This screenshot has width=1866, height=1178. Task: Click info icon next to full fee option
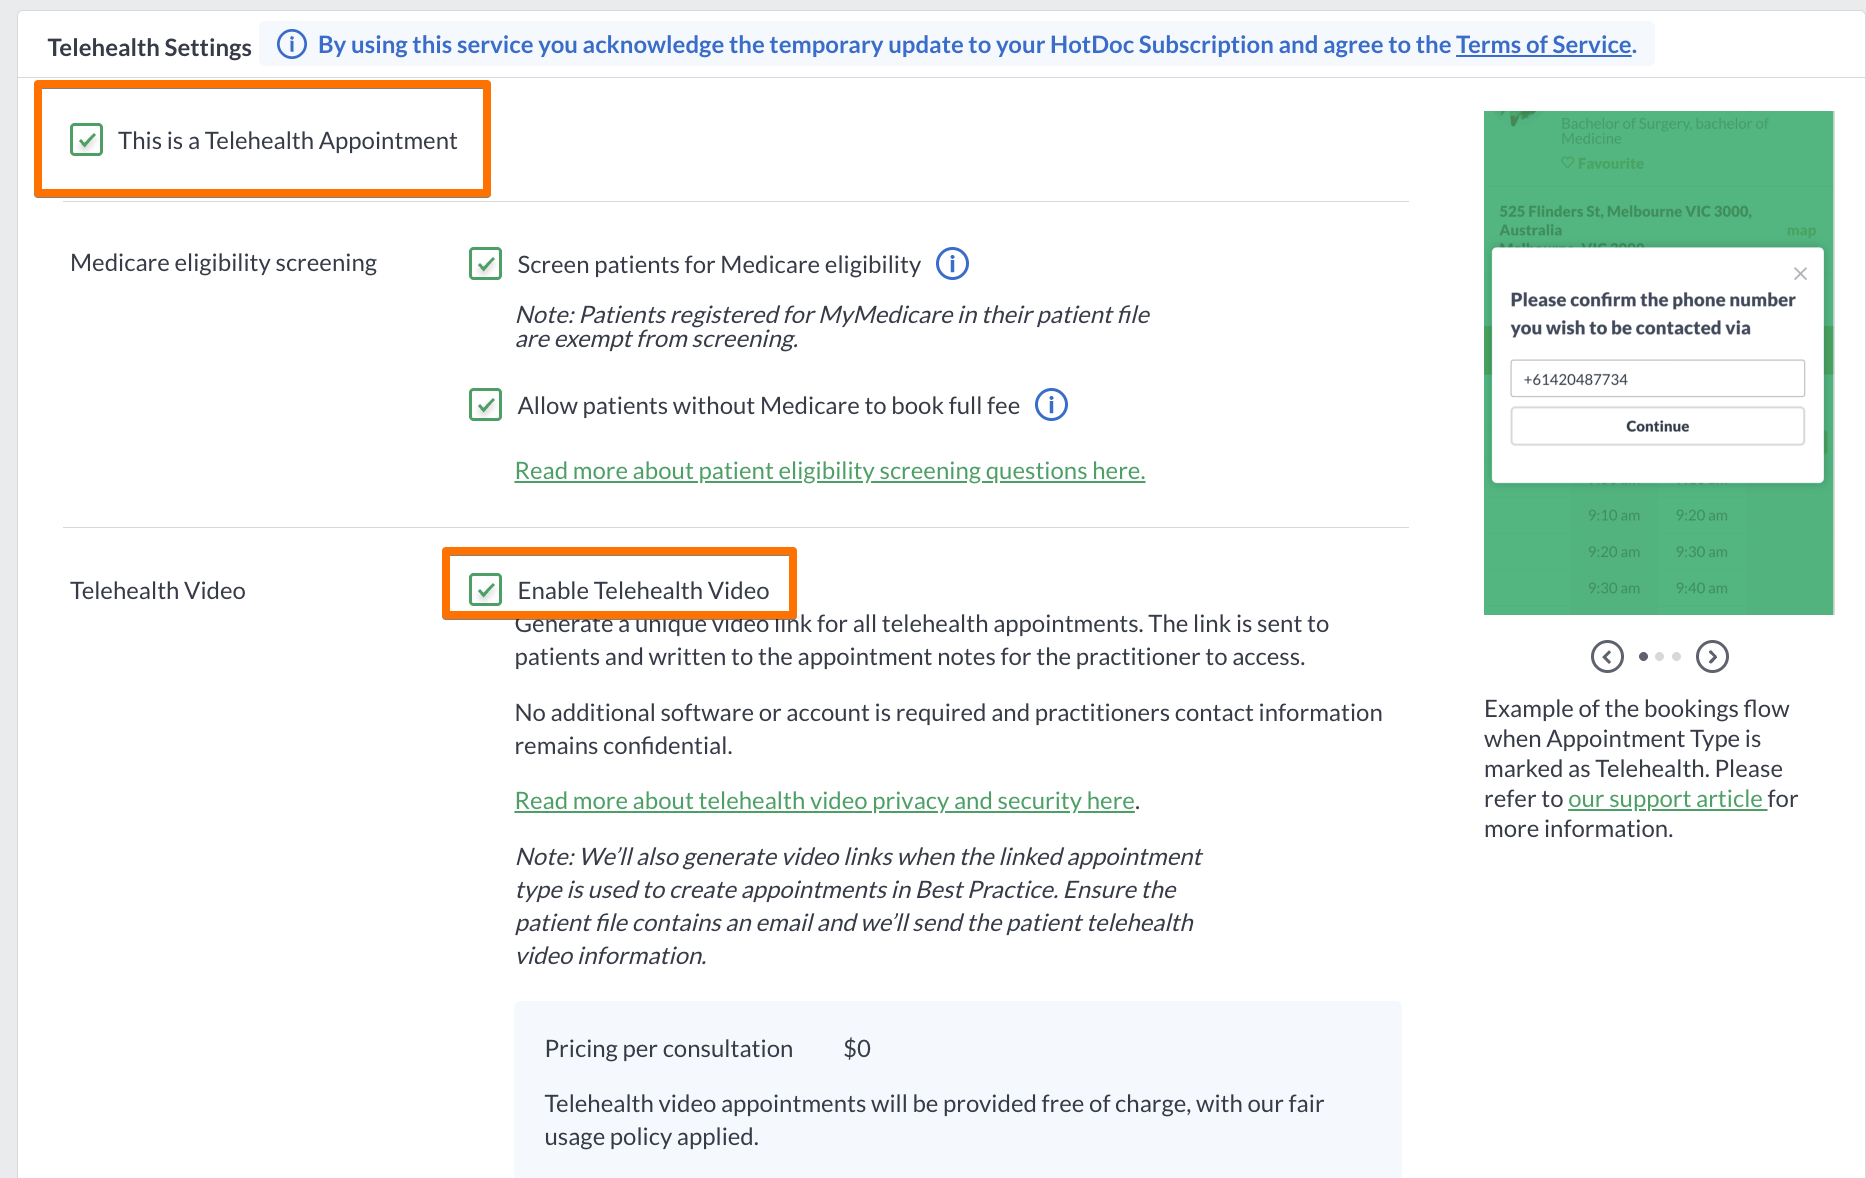coord(1051,405)
